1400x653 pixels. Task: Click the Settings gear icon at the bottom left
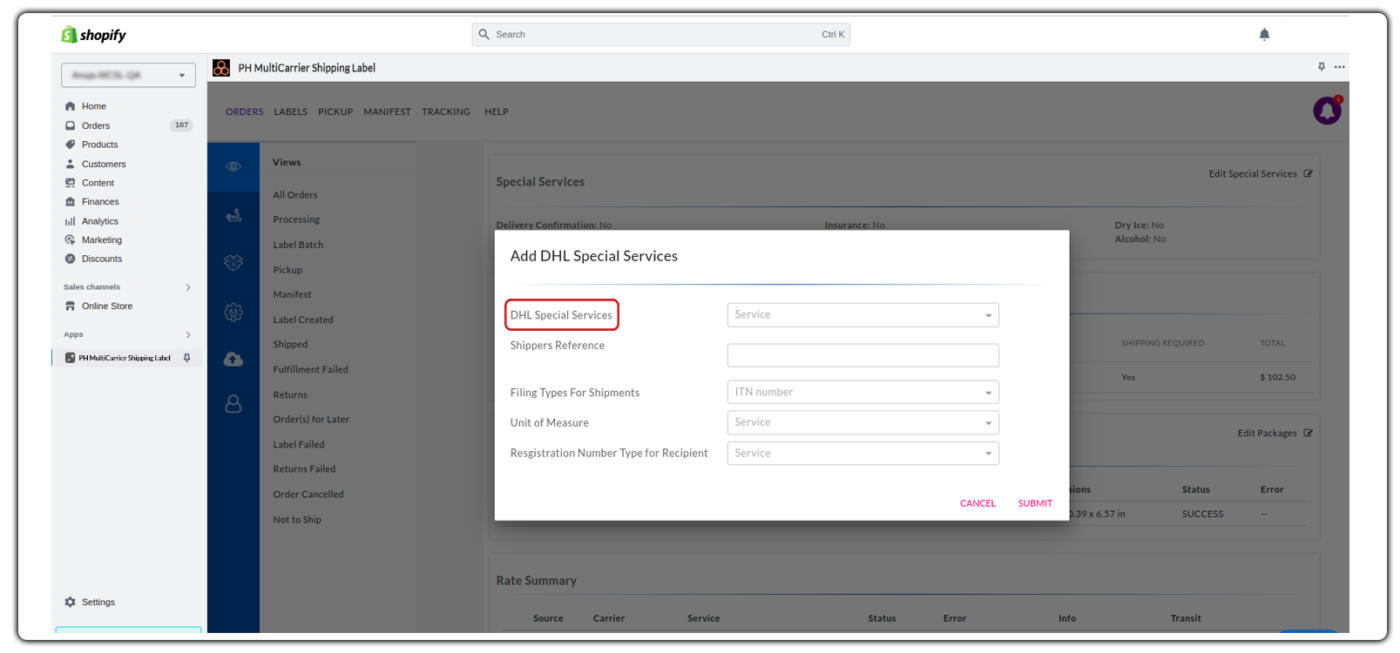(x=70, y=602)
